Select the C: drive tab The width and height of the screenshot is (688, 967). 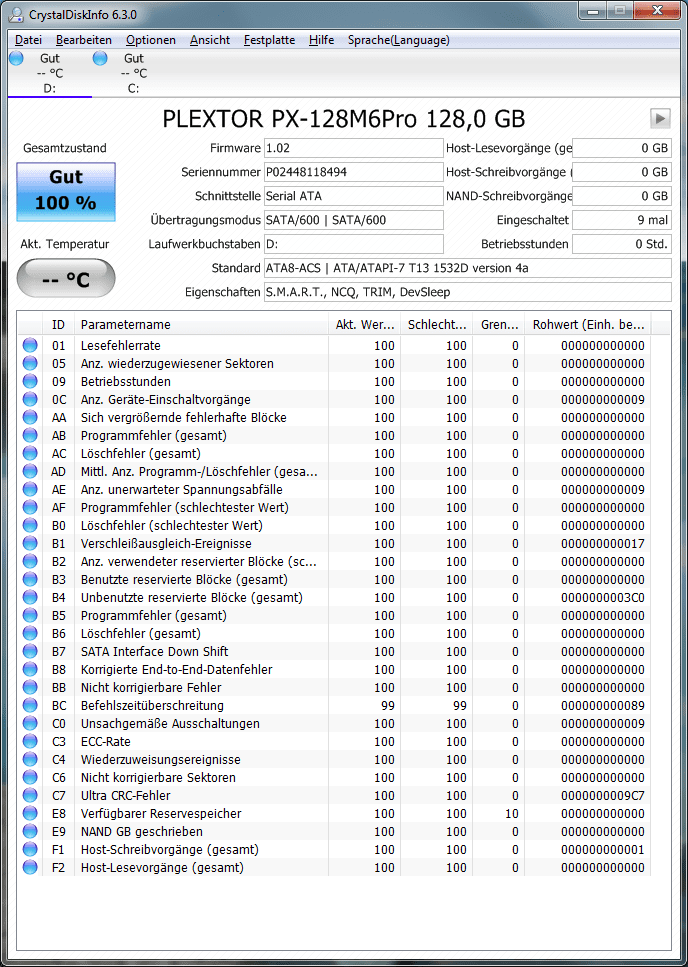point(133,73)
